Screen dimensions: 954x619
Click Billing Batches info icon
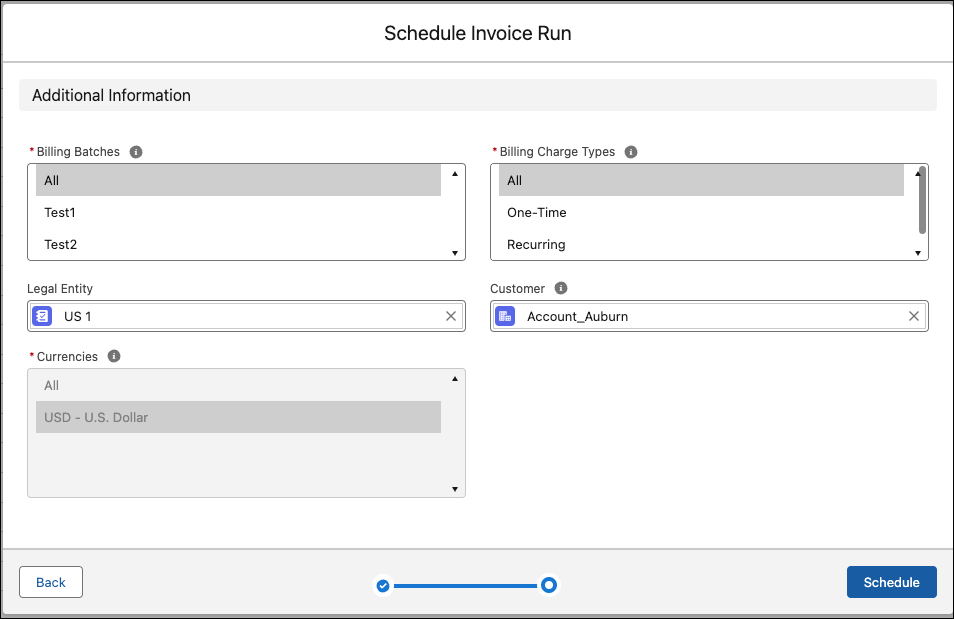pos(136,152)
